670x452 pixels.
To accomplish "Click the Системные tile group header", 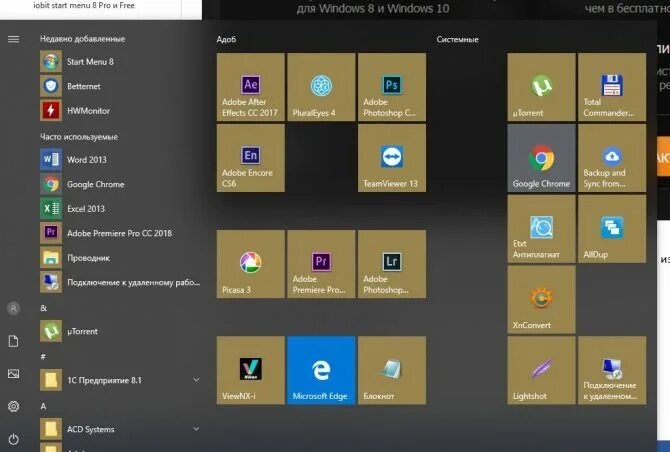I will point(457,39).
